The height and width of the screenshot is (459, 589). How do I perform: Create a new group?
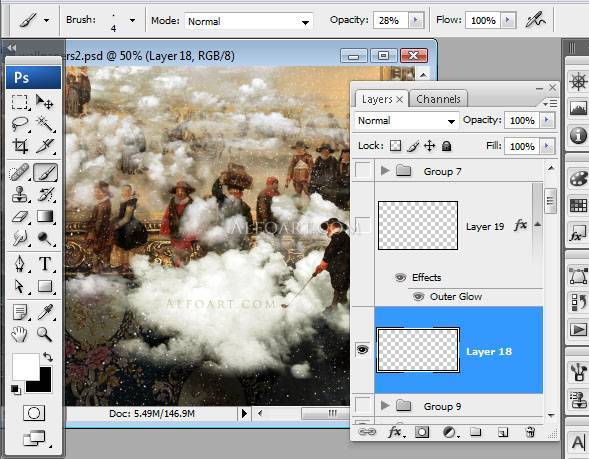(x=476, y=432)
